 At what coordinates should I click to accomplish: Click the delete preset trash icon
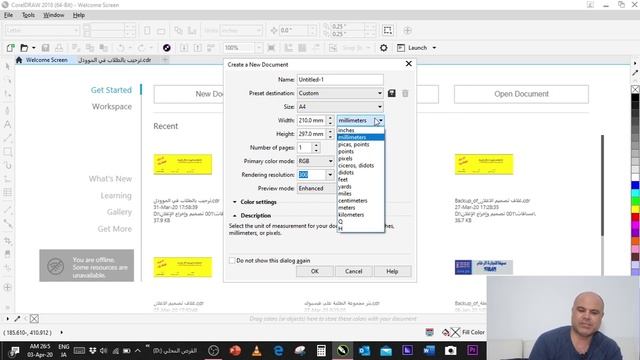405,93
